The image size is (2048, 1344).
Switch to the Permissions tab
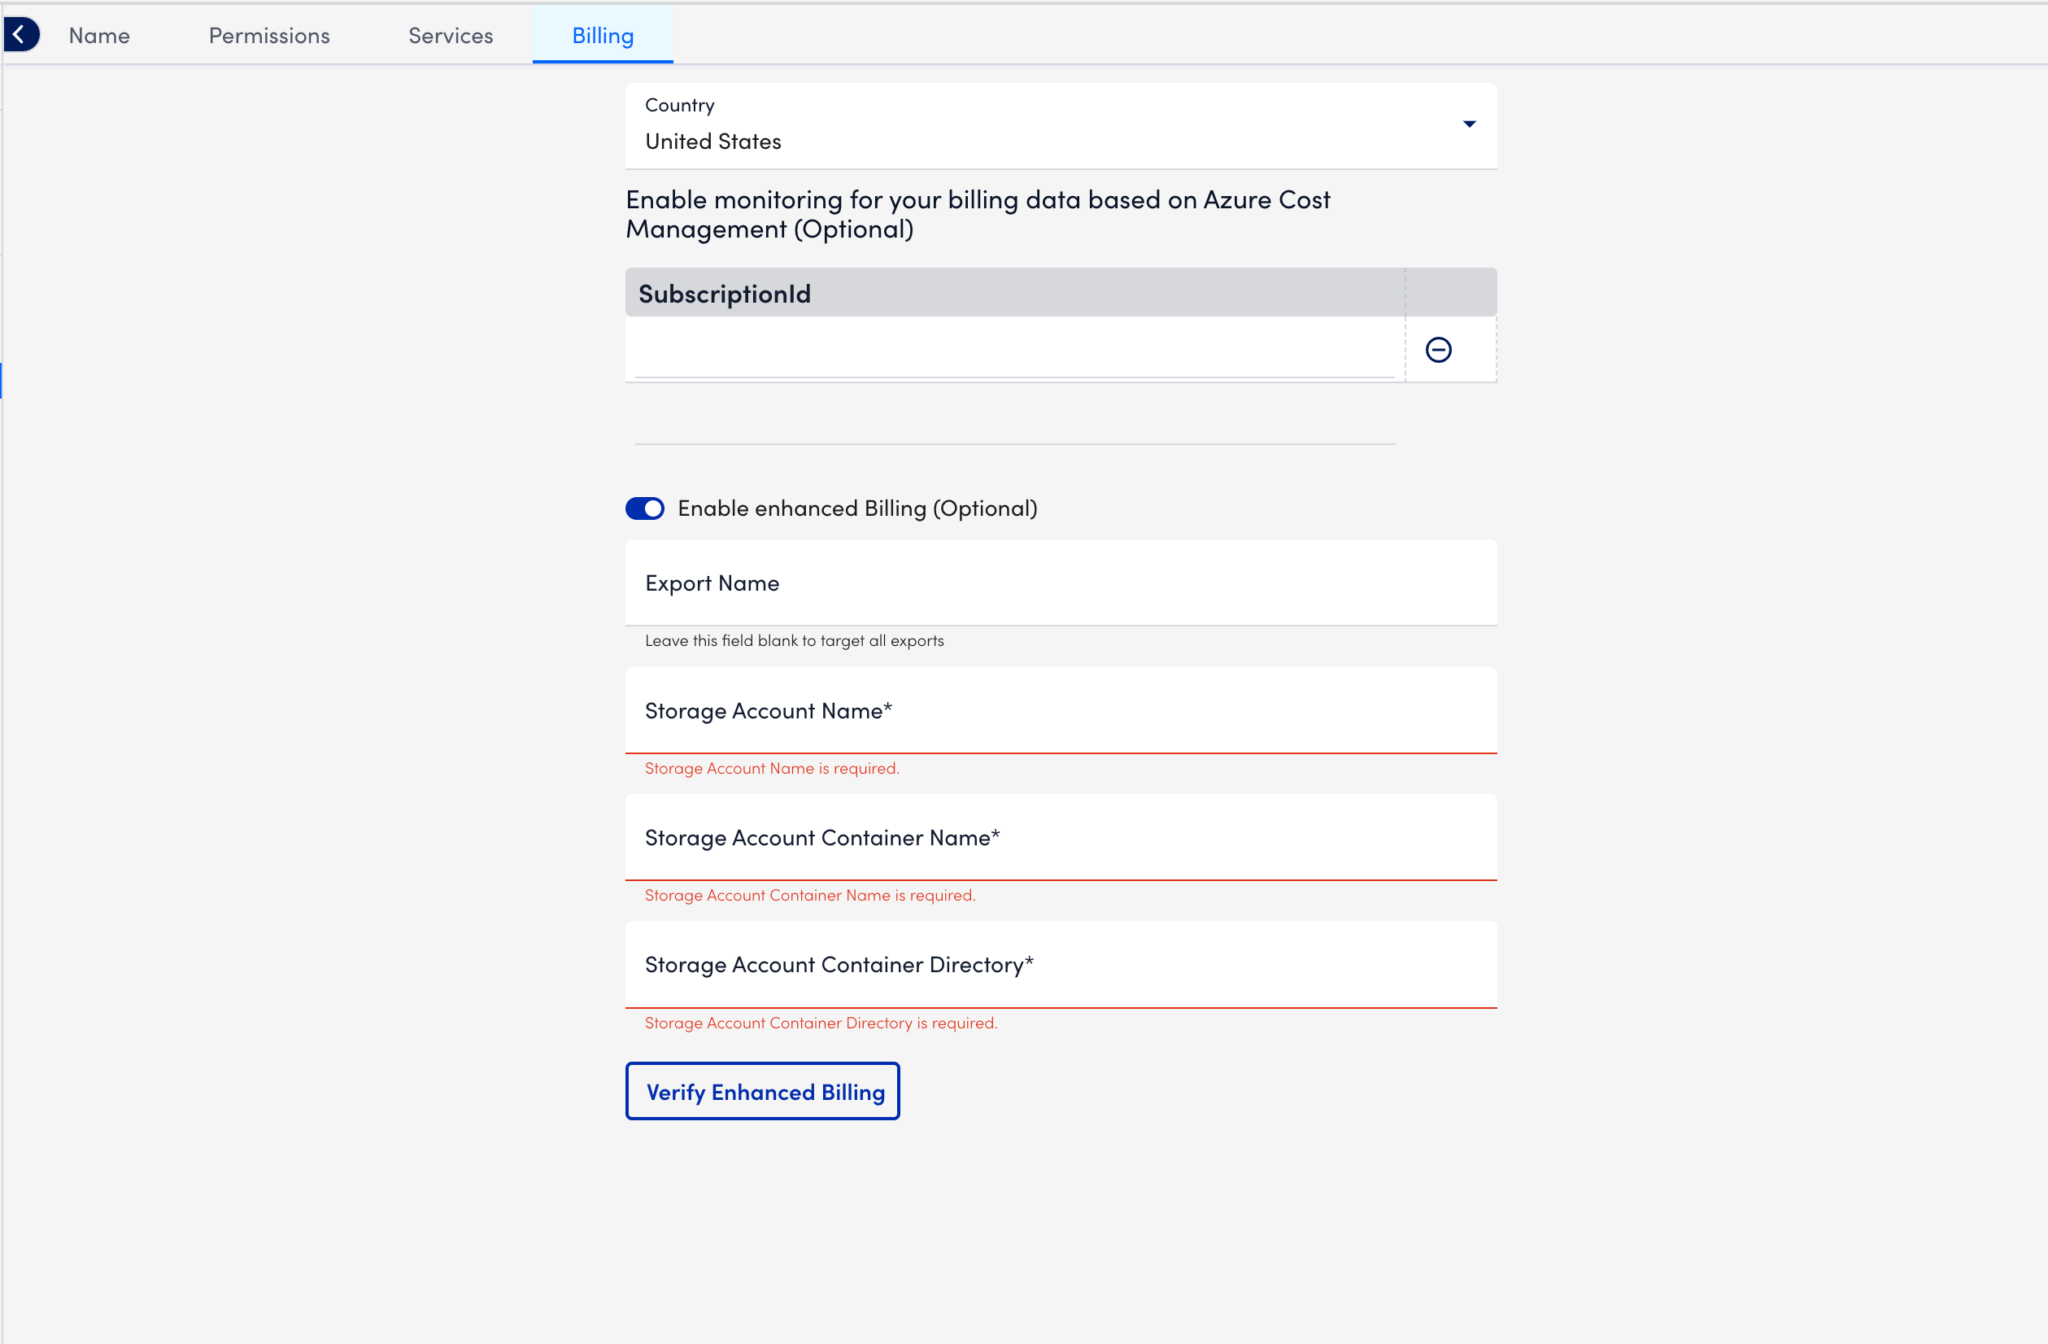tap(268, 35)
